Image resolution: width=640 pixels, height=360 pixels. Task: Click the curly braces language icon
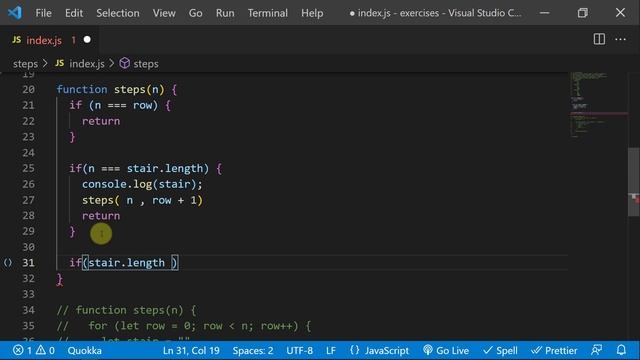click(x=355, y=350)
